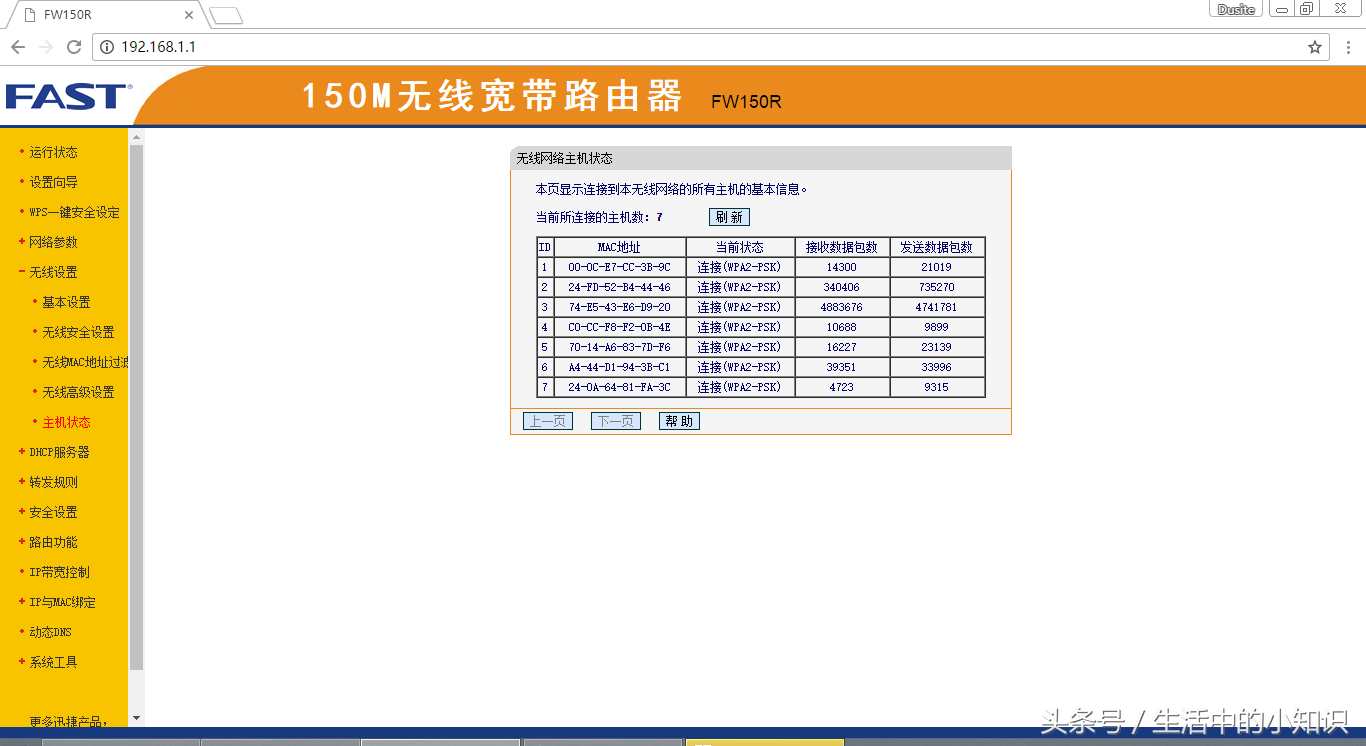This screenshot has height=746, width=1366.
Task: Click the 下一页 button
Action: (x=616, y=421)
